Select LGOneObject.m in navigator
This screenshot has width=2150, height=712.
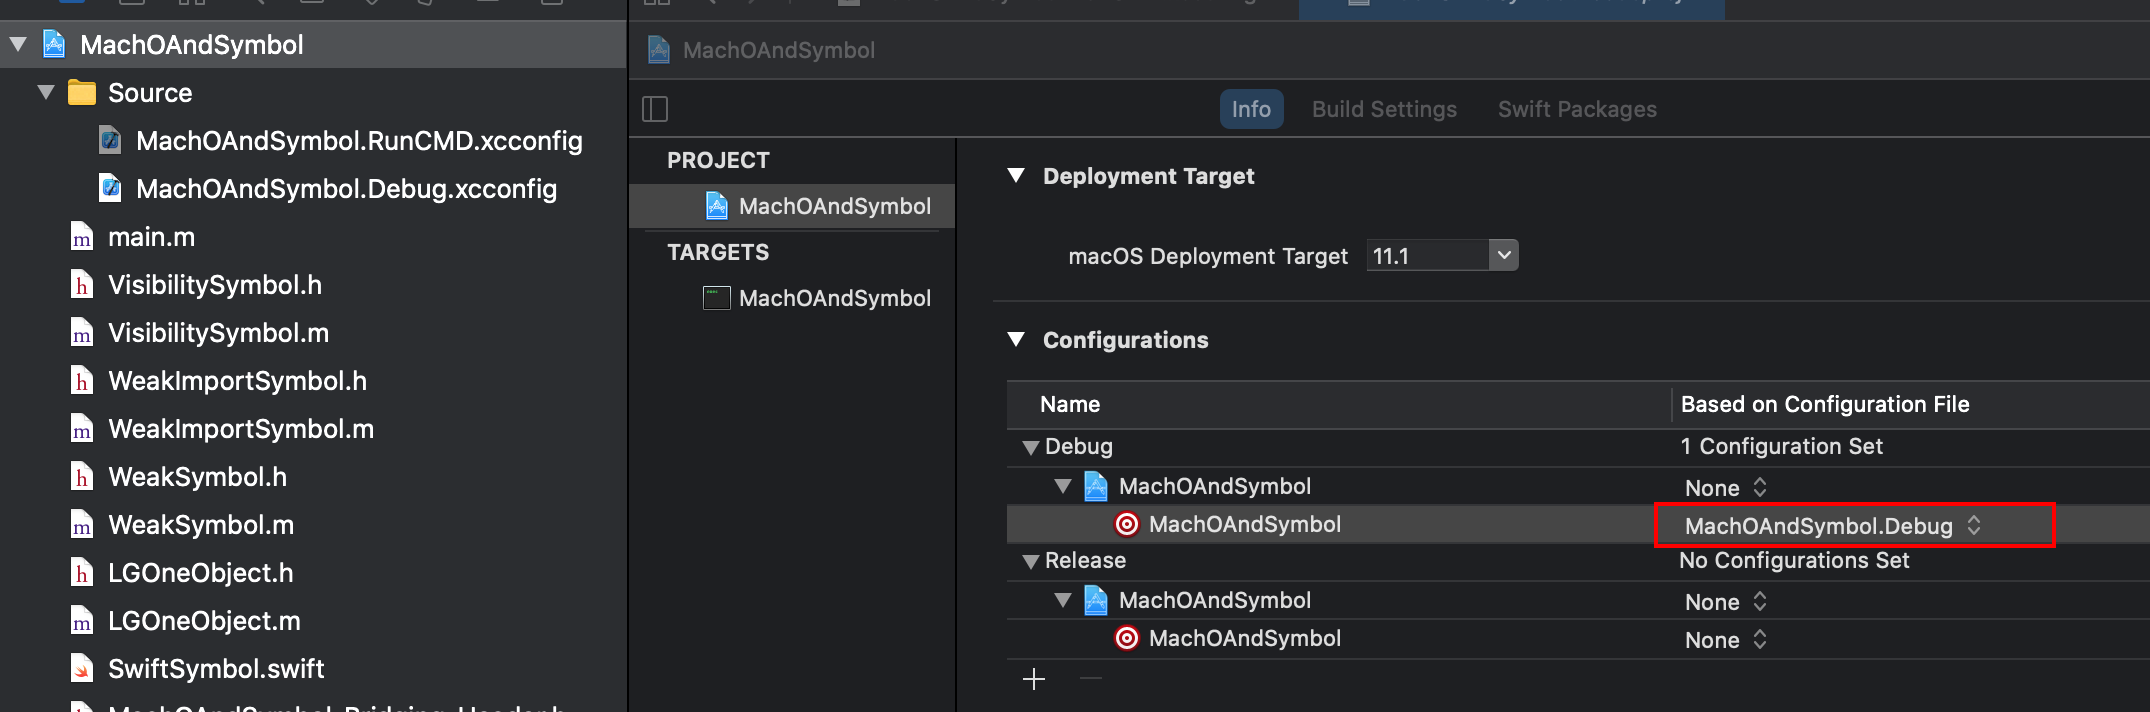pos(204,621)
